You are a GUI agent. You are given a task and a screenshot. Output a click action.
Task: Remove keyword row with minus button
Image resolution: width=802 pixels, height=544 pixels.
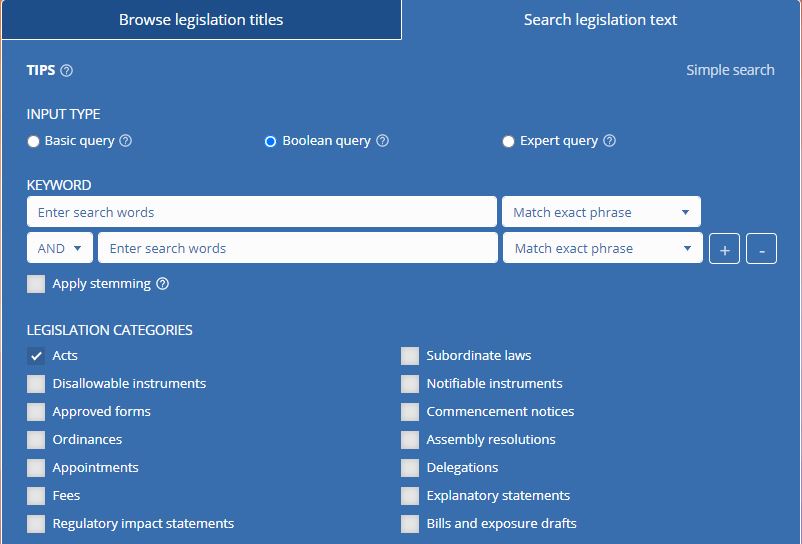click(x=761, y=249)
